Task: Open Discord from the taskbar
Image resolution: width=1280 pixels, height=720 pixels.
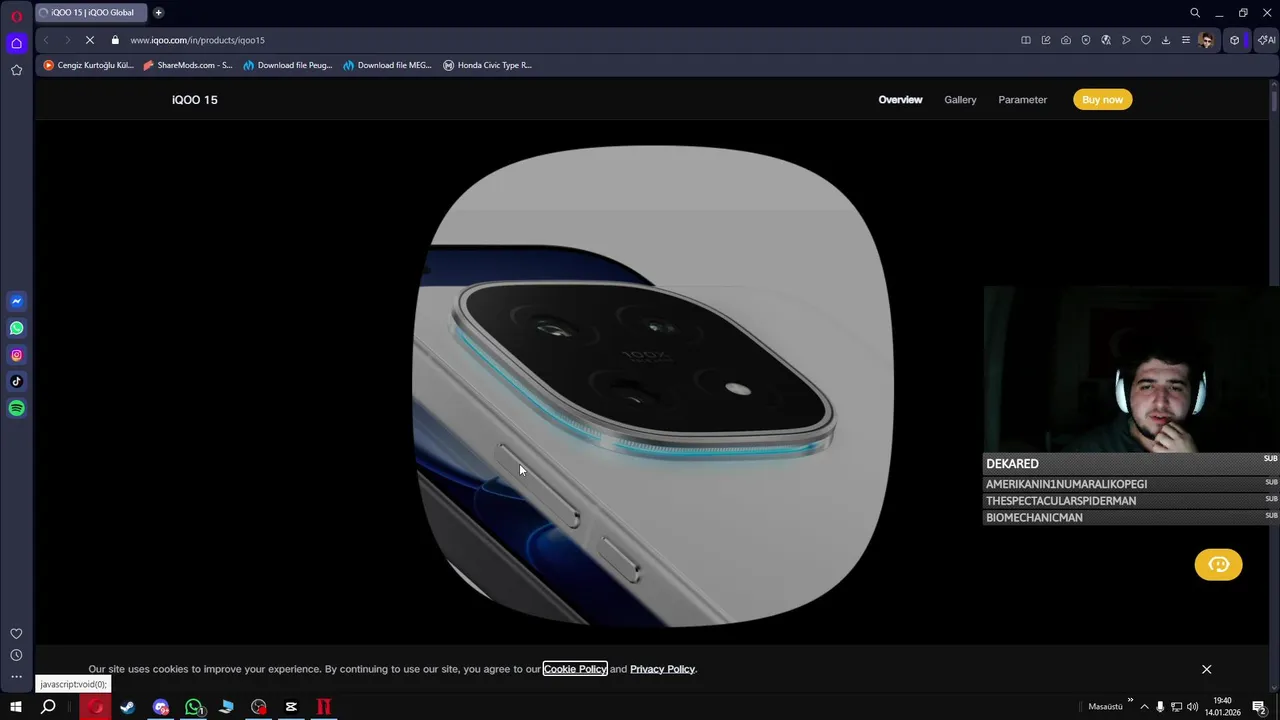Action: click(161, 707)
